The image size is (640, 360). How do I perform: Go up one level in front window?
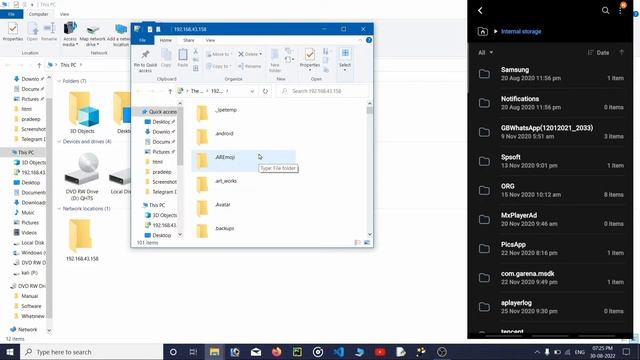pos(170,91)
